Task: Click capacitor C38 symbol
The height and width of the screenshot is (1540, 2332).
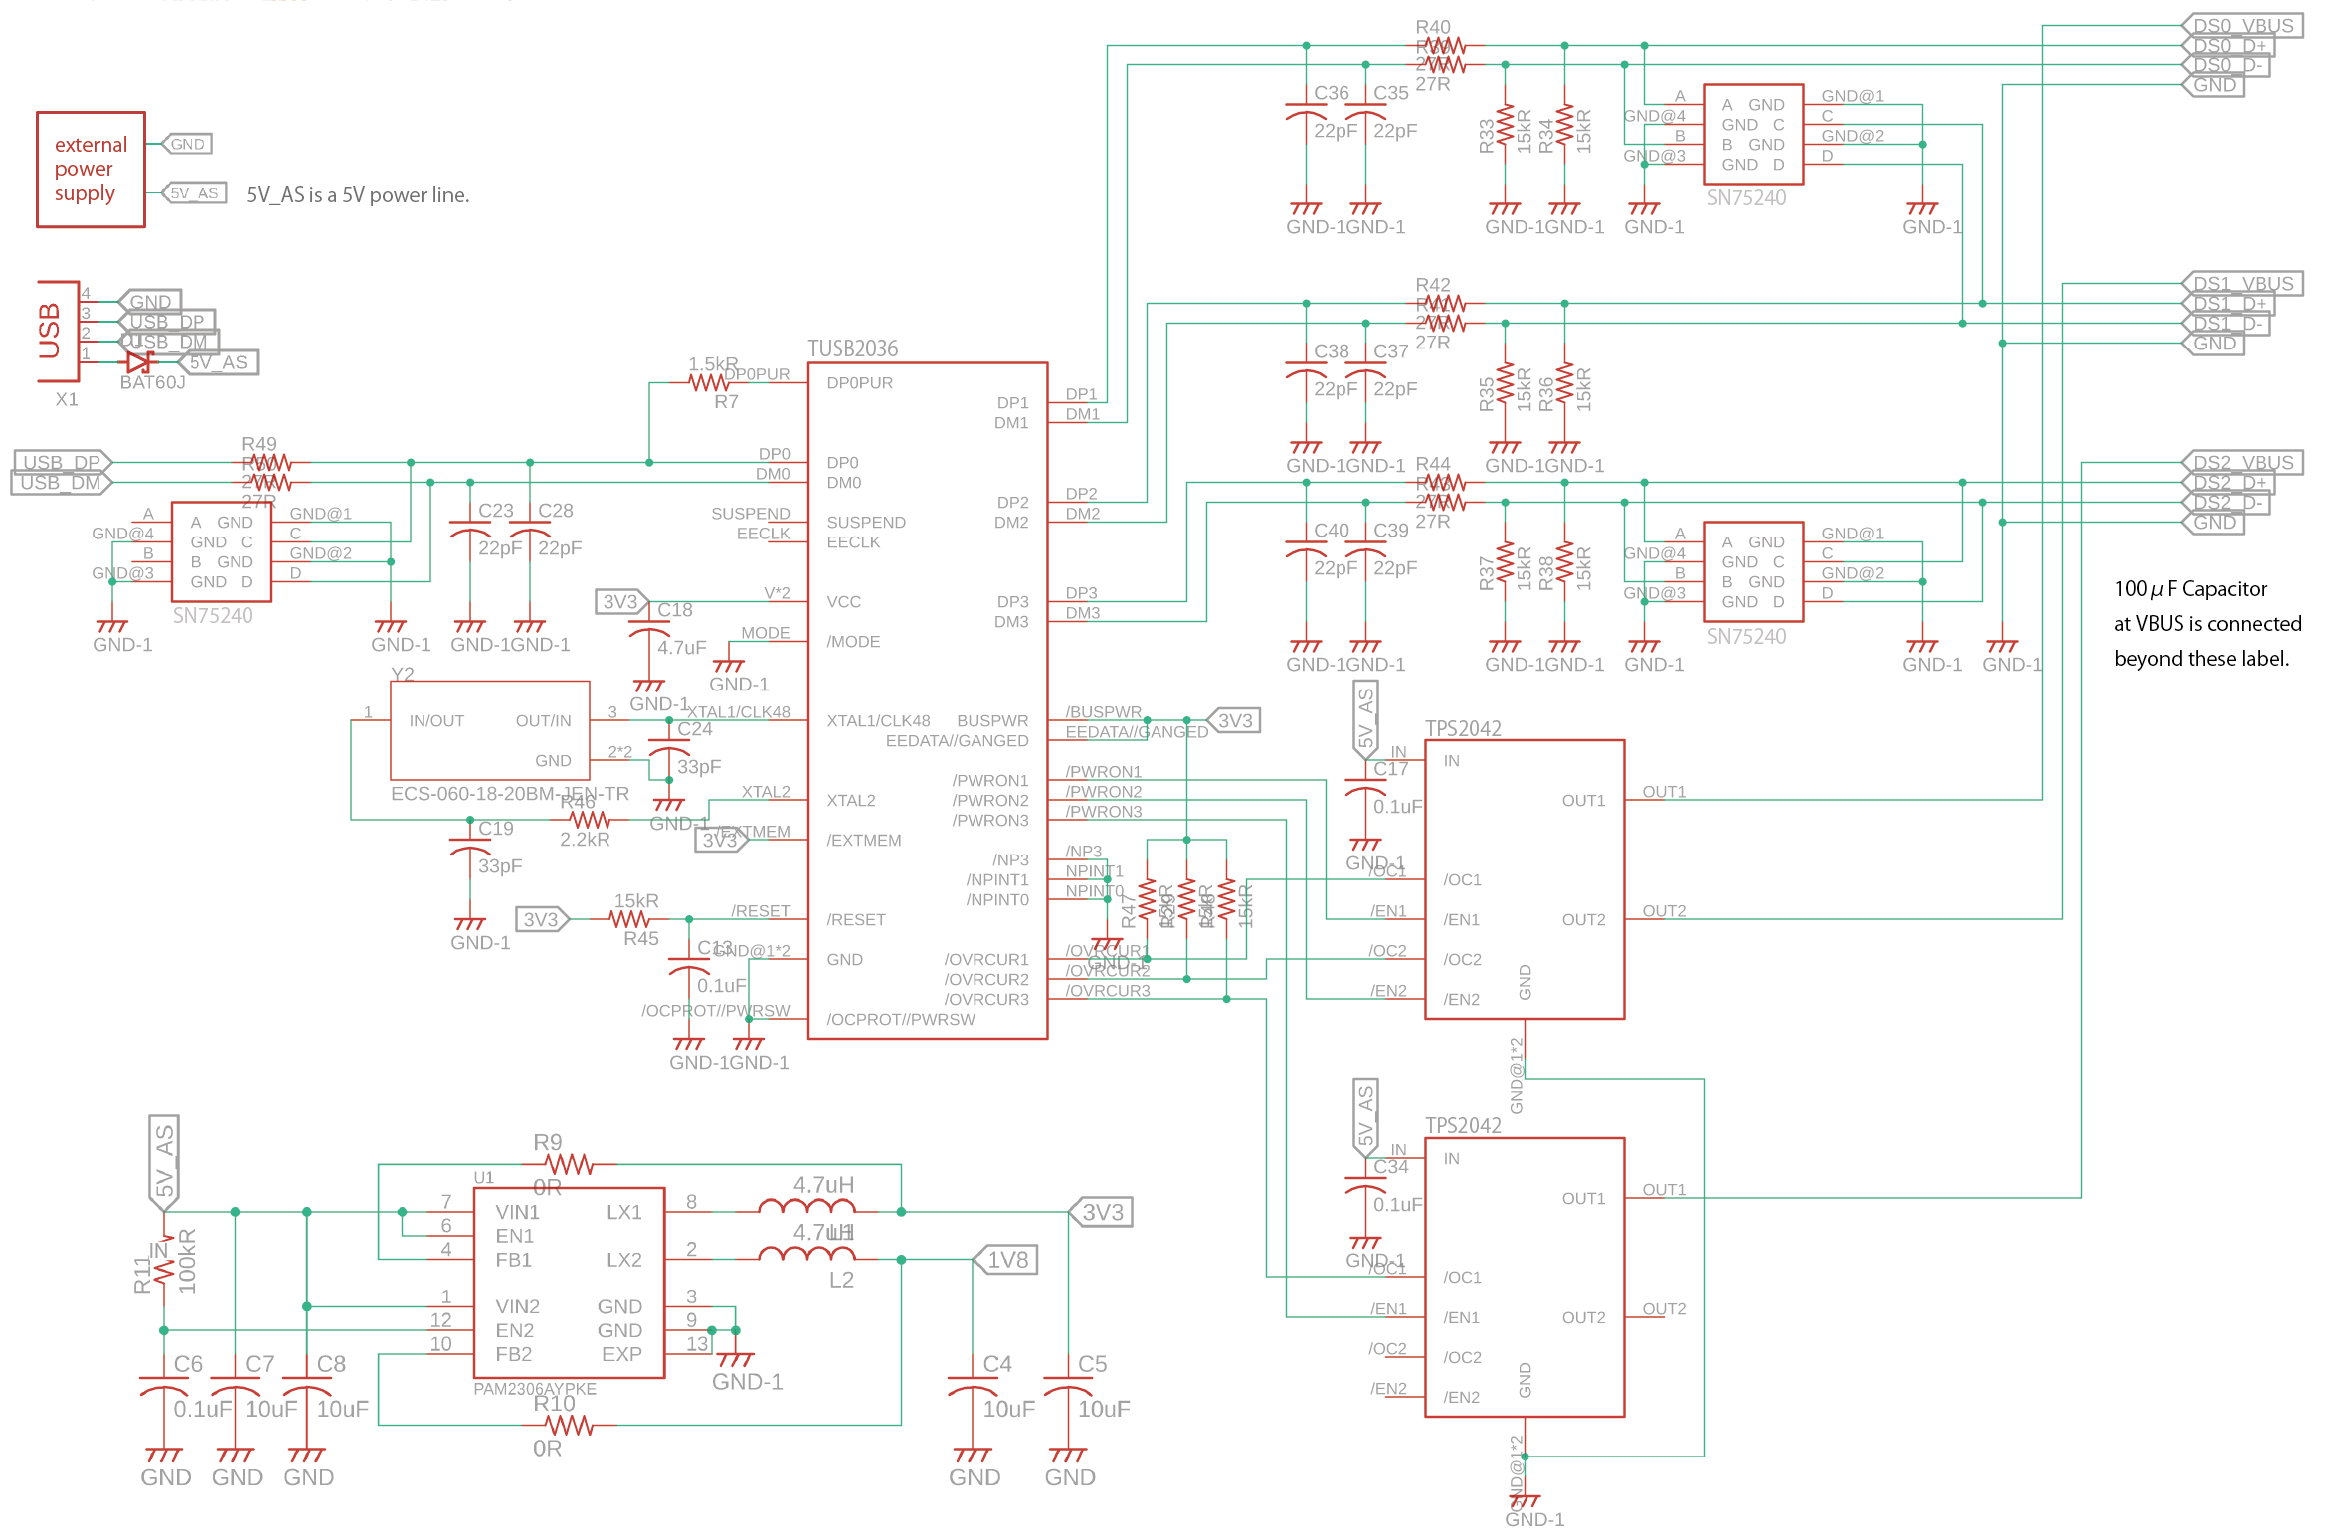Action: [x=1306, y=368]
